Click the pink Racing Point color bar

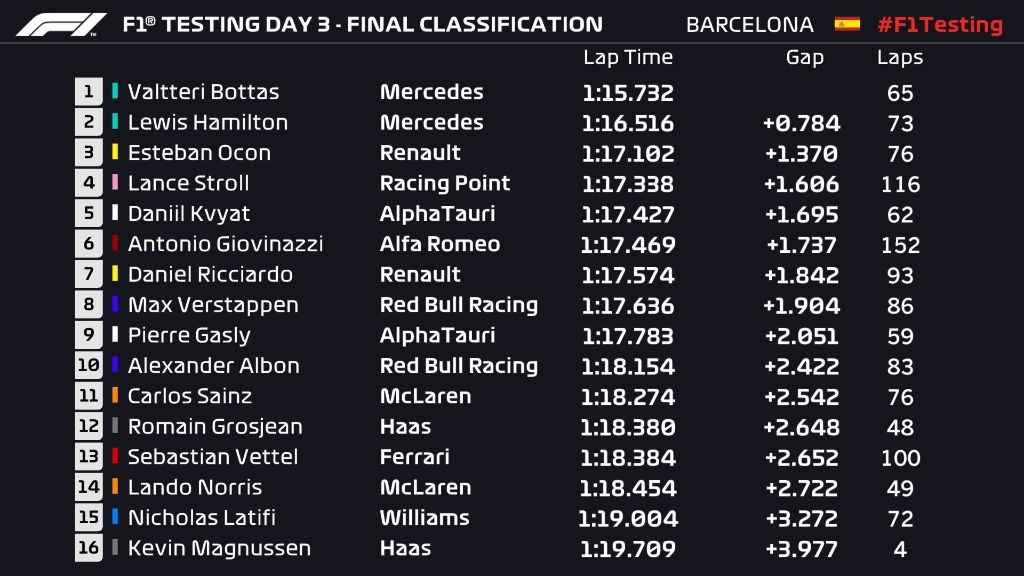pos(115,182)
